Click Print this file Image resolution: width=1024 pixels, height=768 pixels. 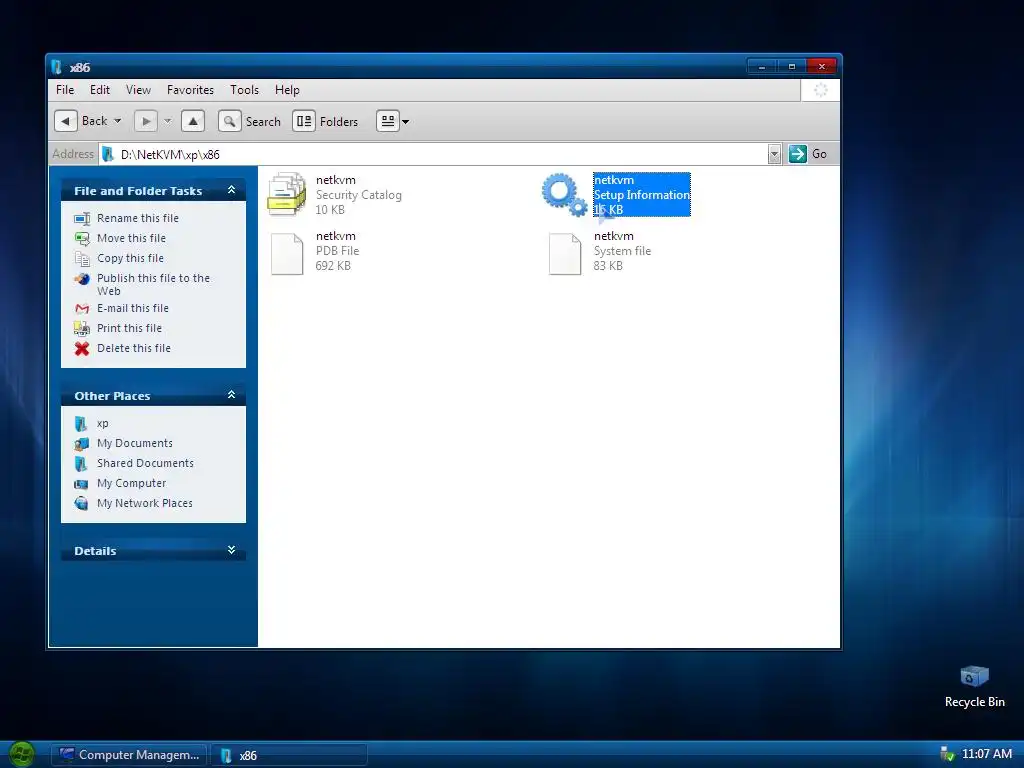coord(129,328)
